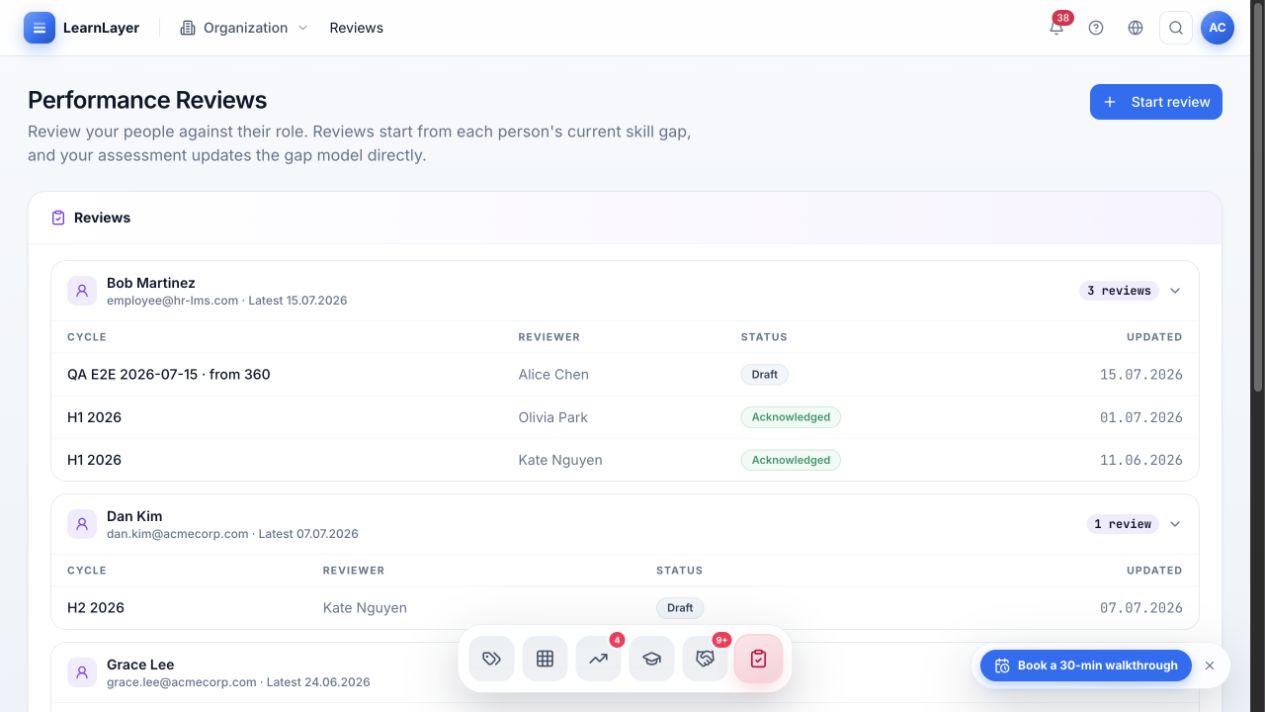The image size is (1265, 712).
Task: Open Dan Kim's H2 2026 review
Action: tap(624, 607)
